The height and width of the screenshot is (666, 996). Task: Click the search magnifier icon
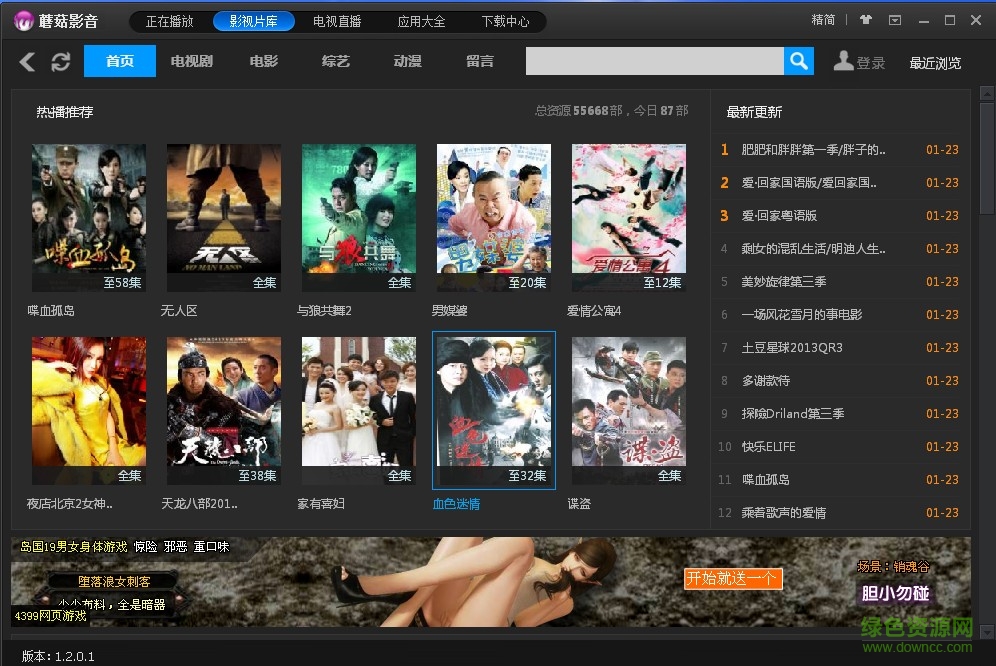click(x=798, y=61)
